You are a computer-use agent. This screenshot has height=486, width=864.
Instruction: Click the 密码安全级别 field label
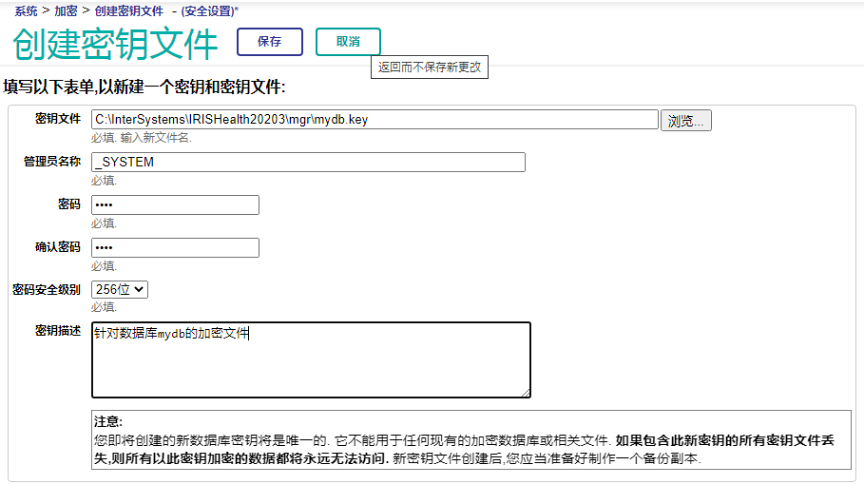(46, 289)
